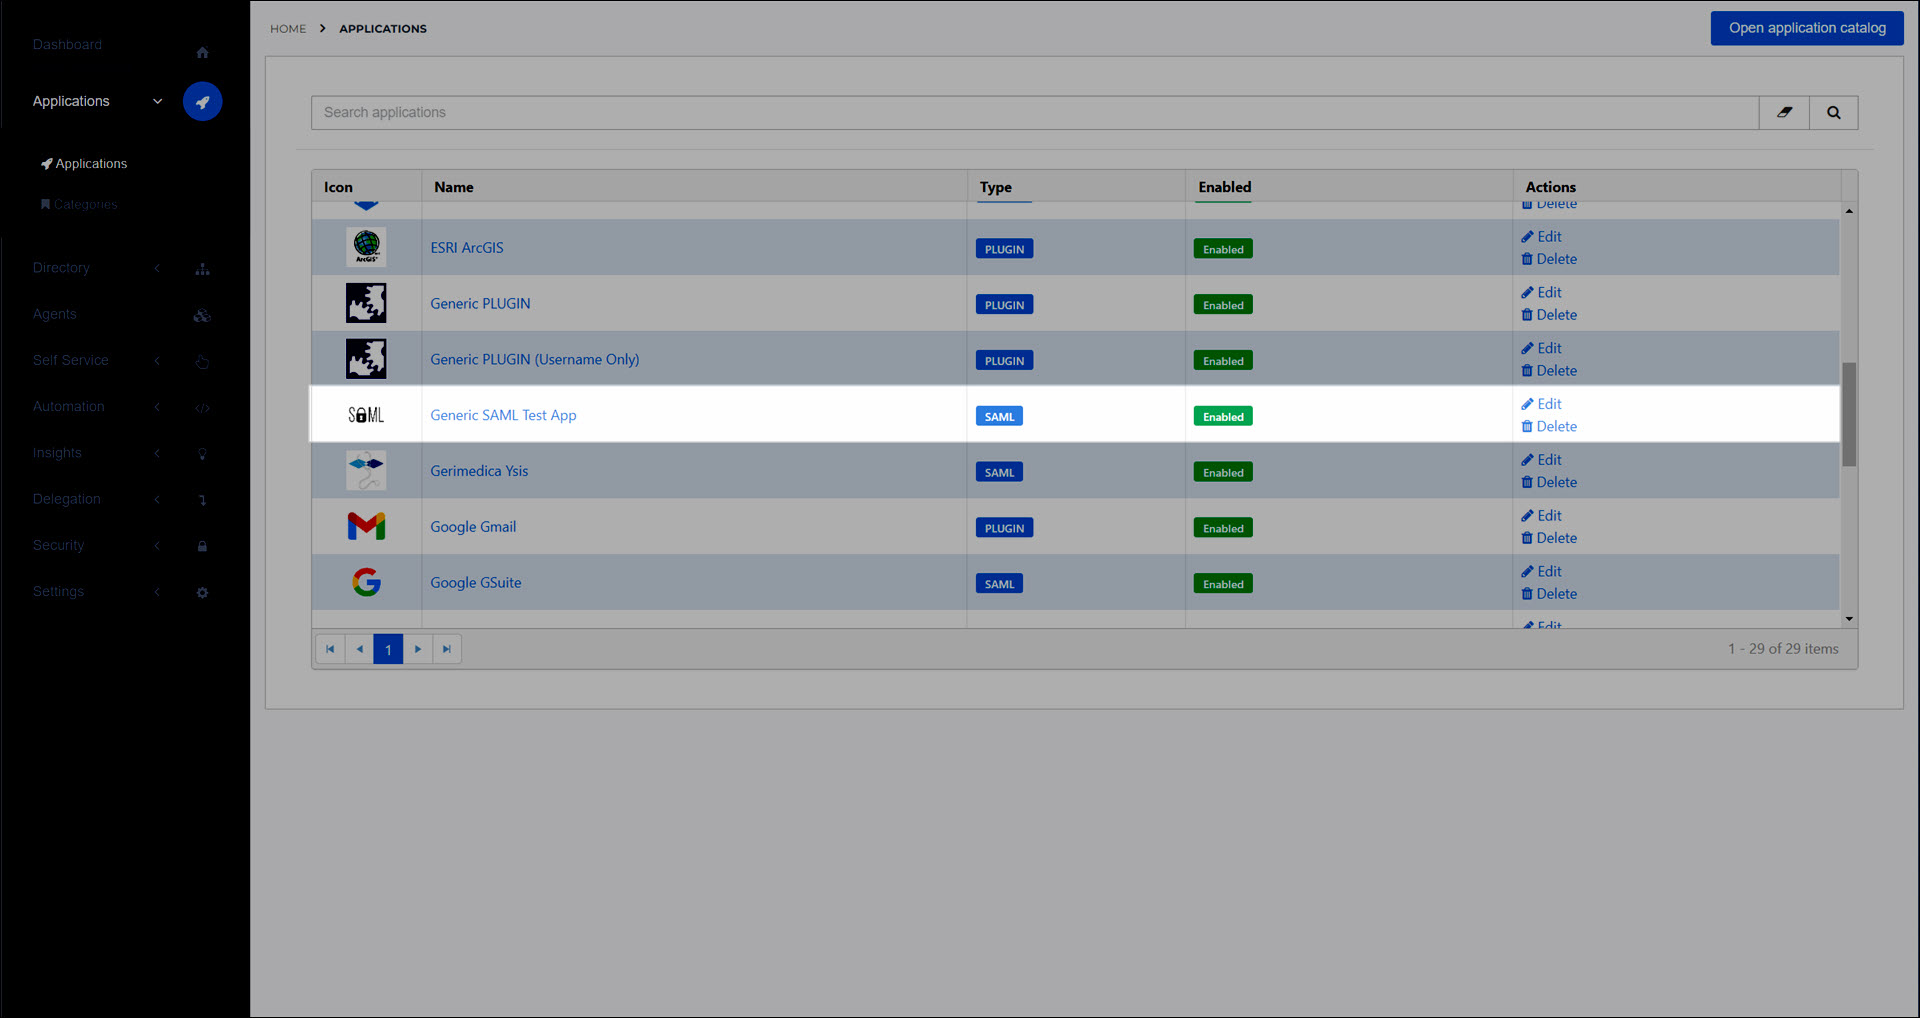Image resolution: width=1920 pixels, height=1019 pixels.
Task: Click PLUGIN badge on ESRI ArcGIS row
Action: coord(1004,249)
